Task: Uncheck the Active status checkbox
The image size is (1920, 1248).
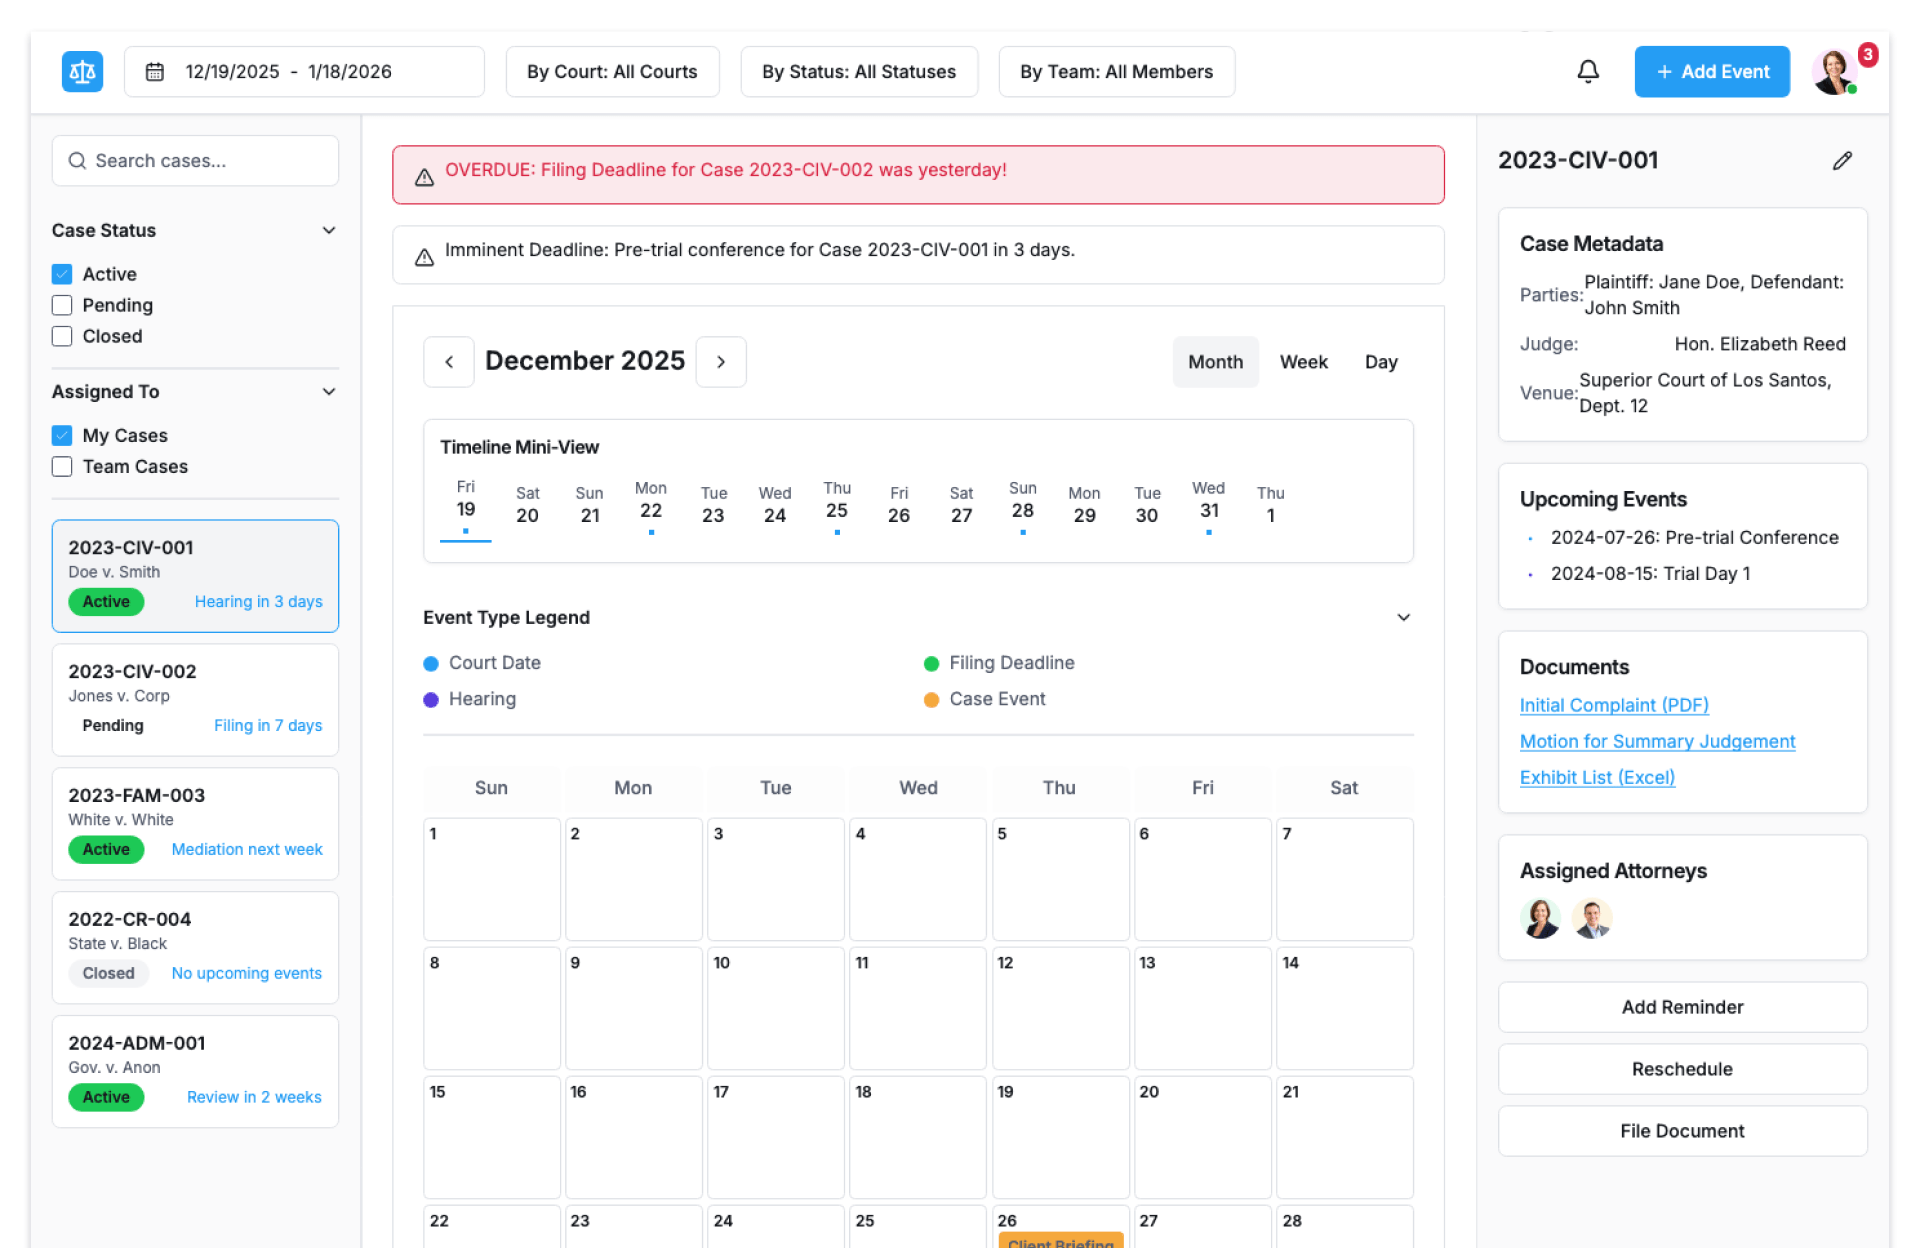Action: click(62, 274)
